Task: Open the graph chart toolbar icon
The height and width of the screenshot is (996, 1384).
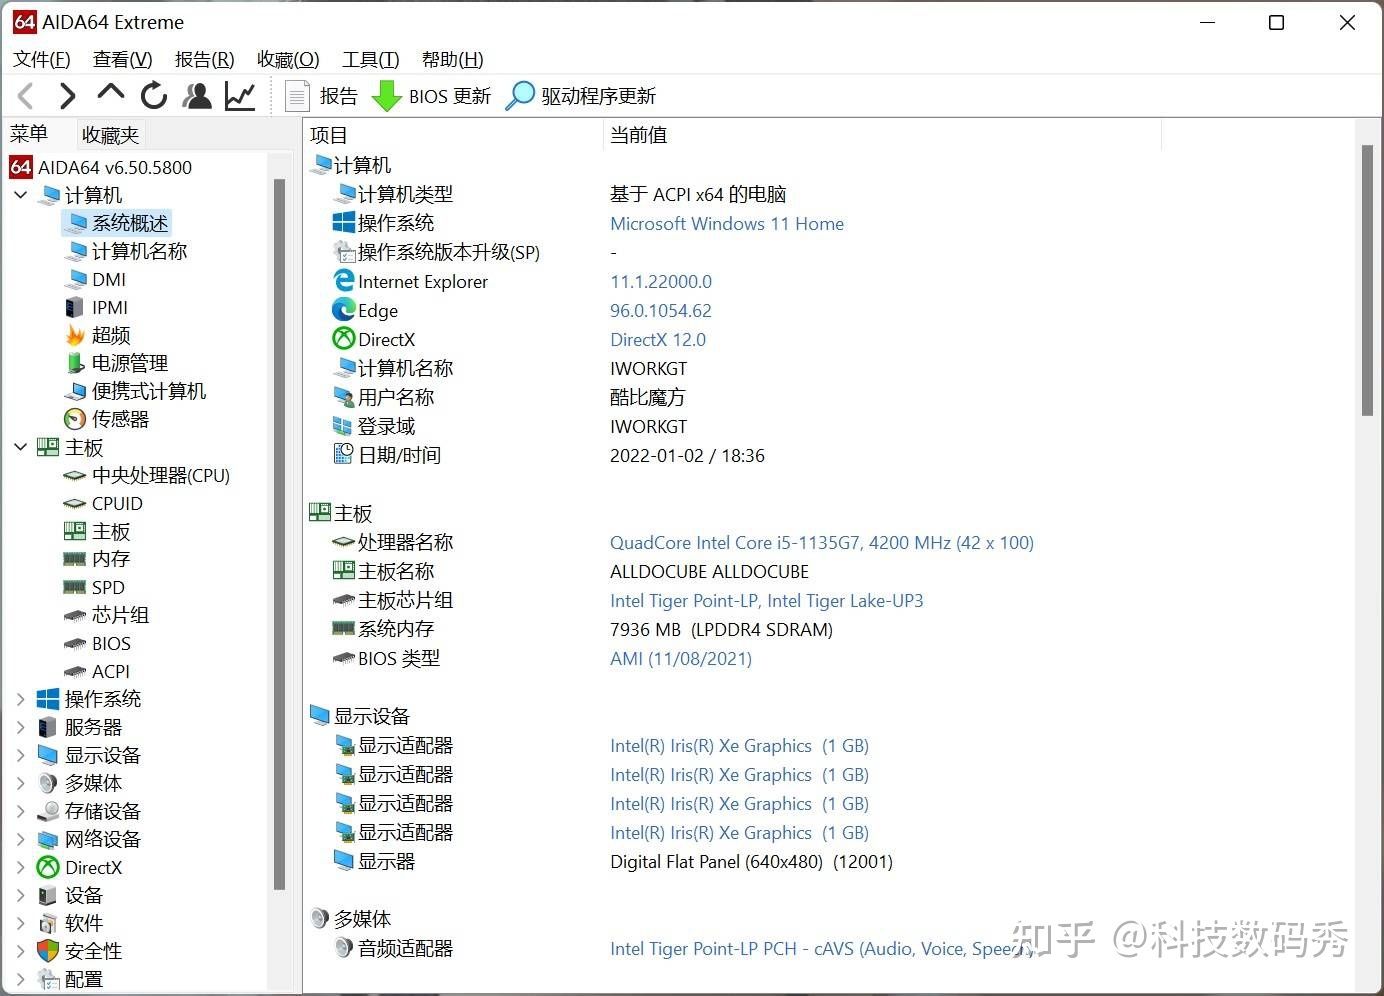Action: pyautogui.click(x=240, y=96)
